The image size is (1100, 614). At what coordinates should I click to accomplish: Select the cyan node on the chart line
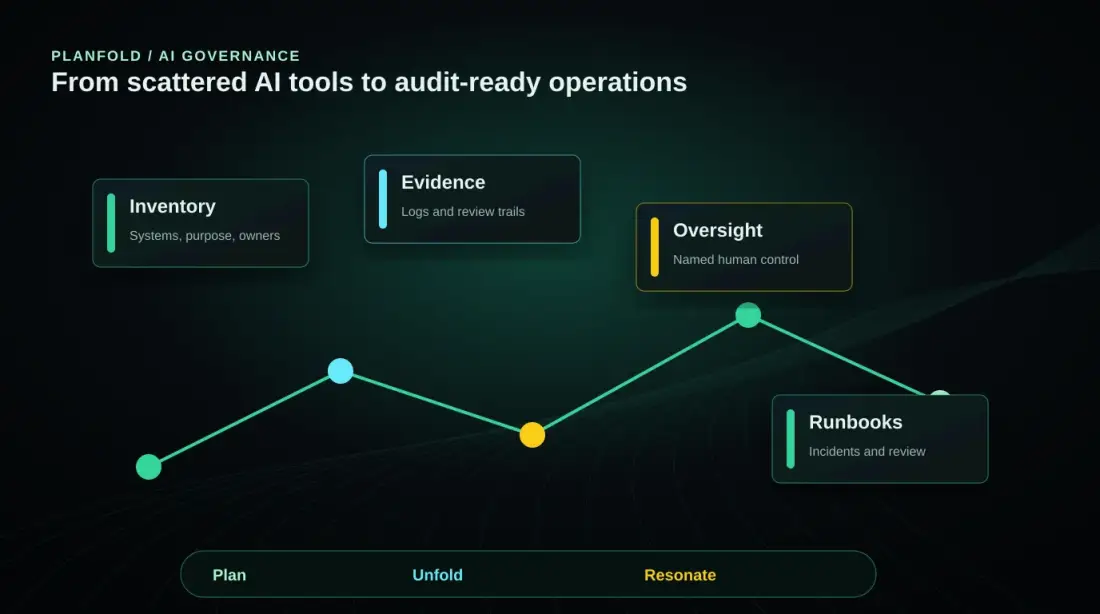(341, 371)
